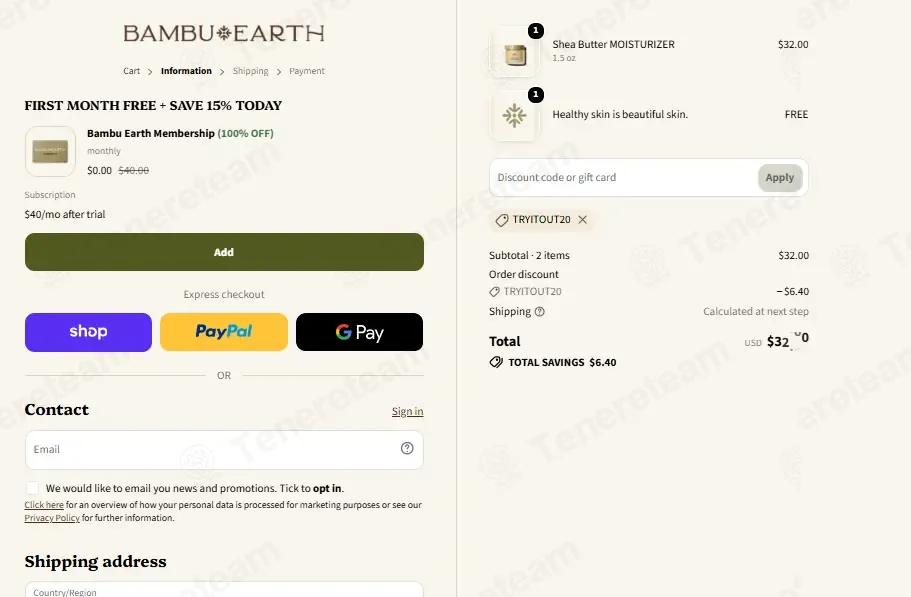Click the Shea Butter Moisturizer thumbnail
Screen dimensions: 911x597
pyautogui.click(x=515, y=53)
